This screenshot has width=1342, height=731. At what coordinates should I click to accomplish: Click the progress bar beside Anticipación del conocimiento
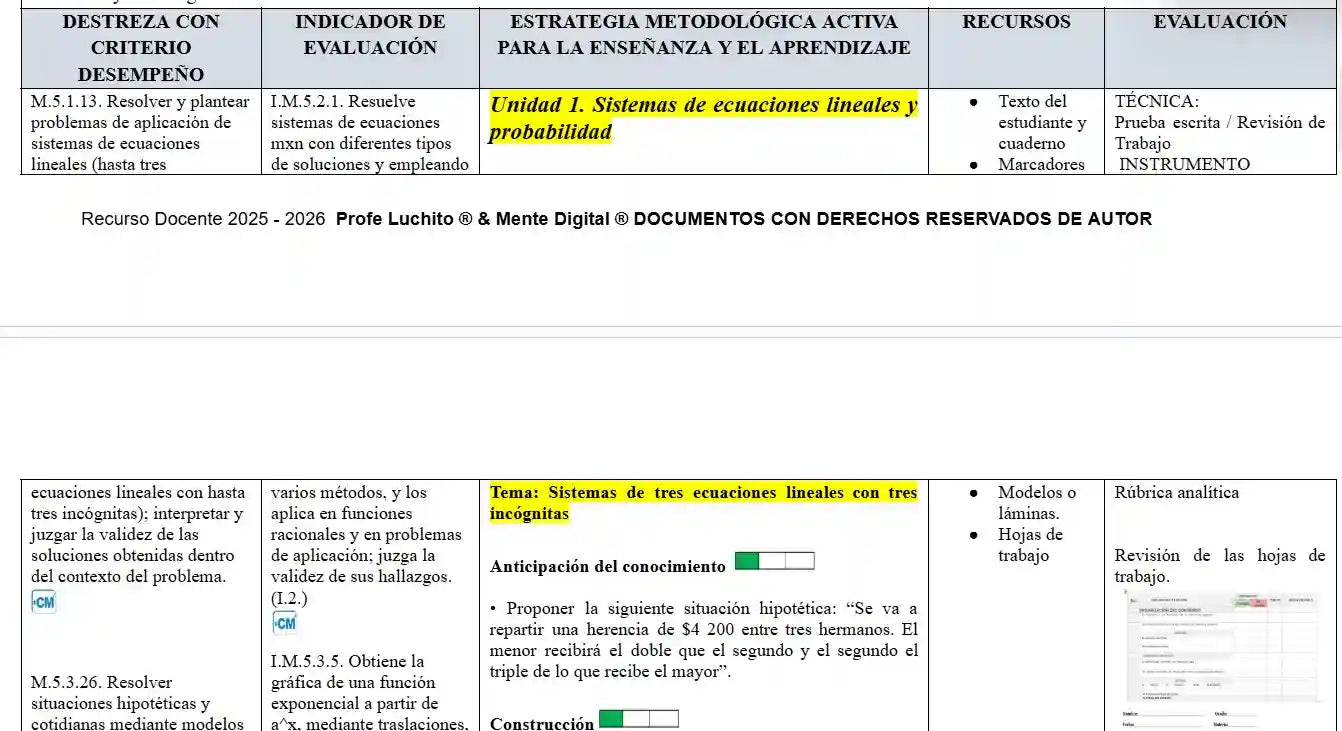pos(774,561)
